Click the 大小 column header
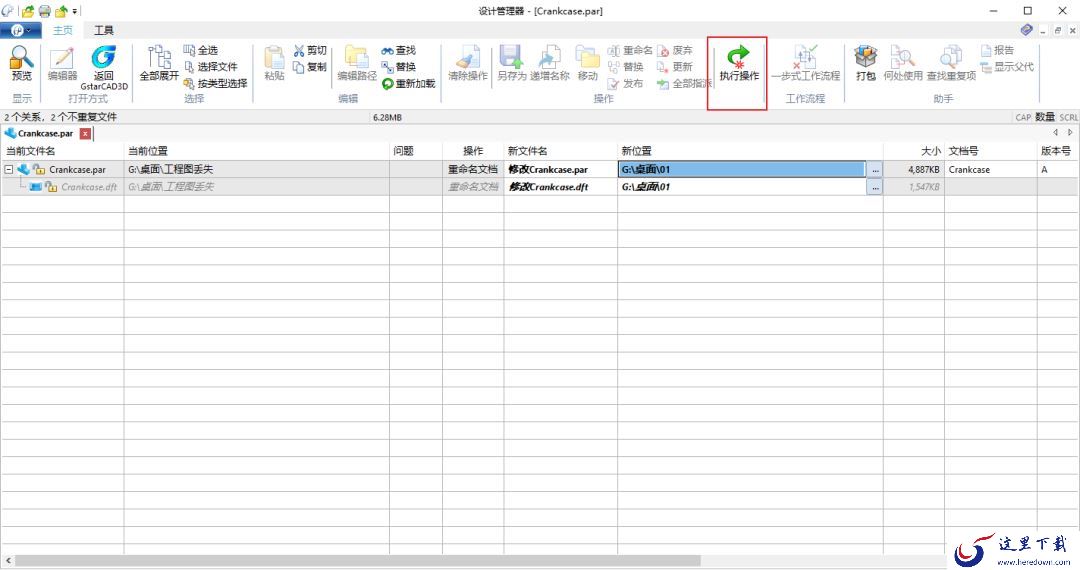 [913, 151]
